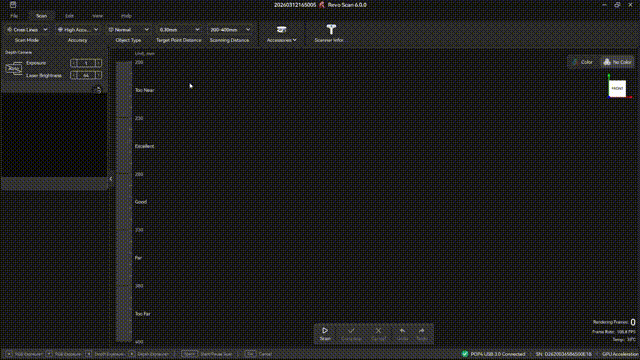Open the Scanner Info panel
The image size is (640, 360).
(x=331, y=33)
